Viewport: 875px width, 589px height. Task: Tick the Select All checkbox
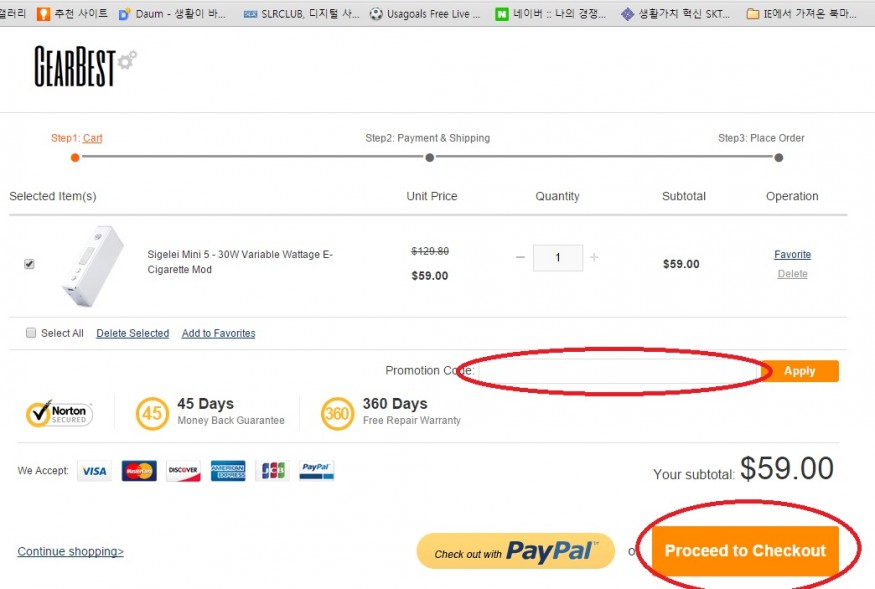tap(31, 333)
